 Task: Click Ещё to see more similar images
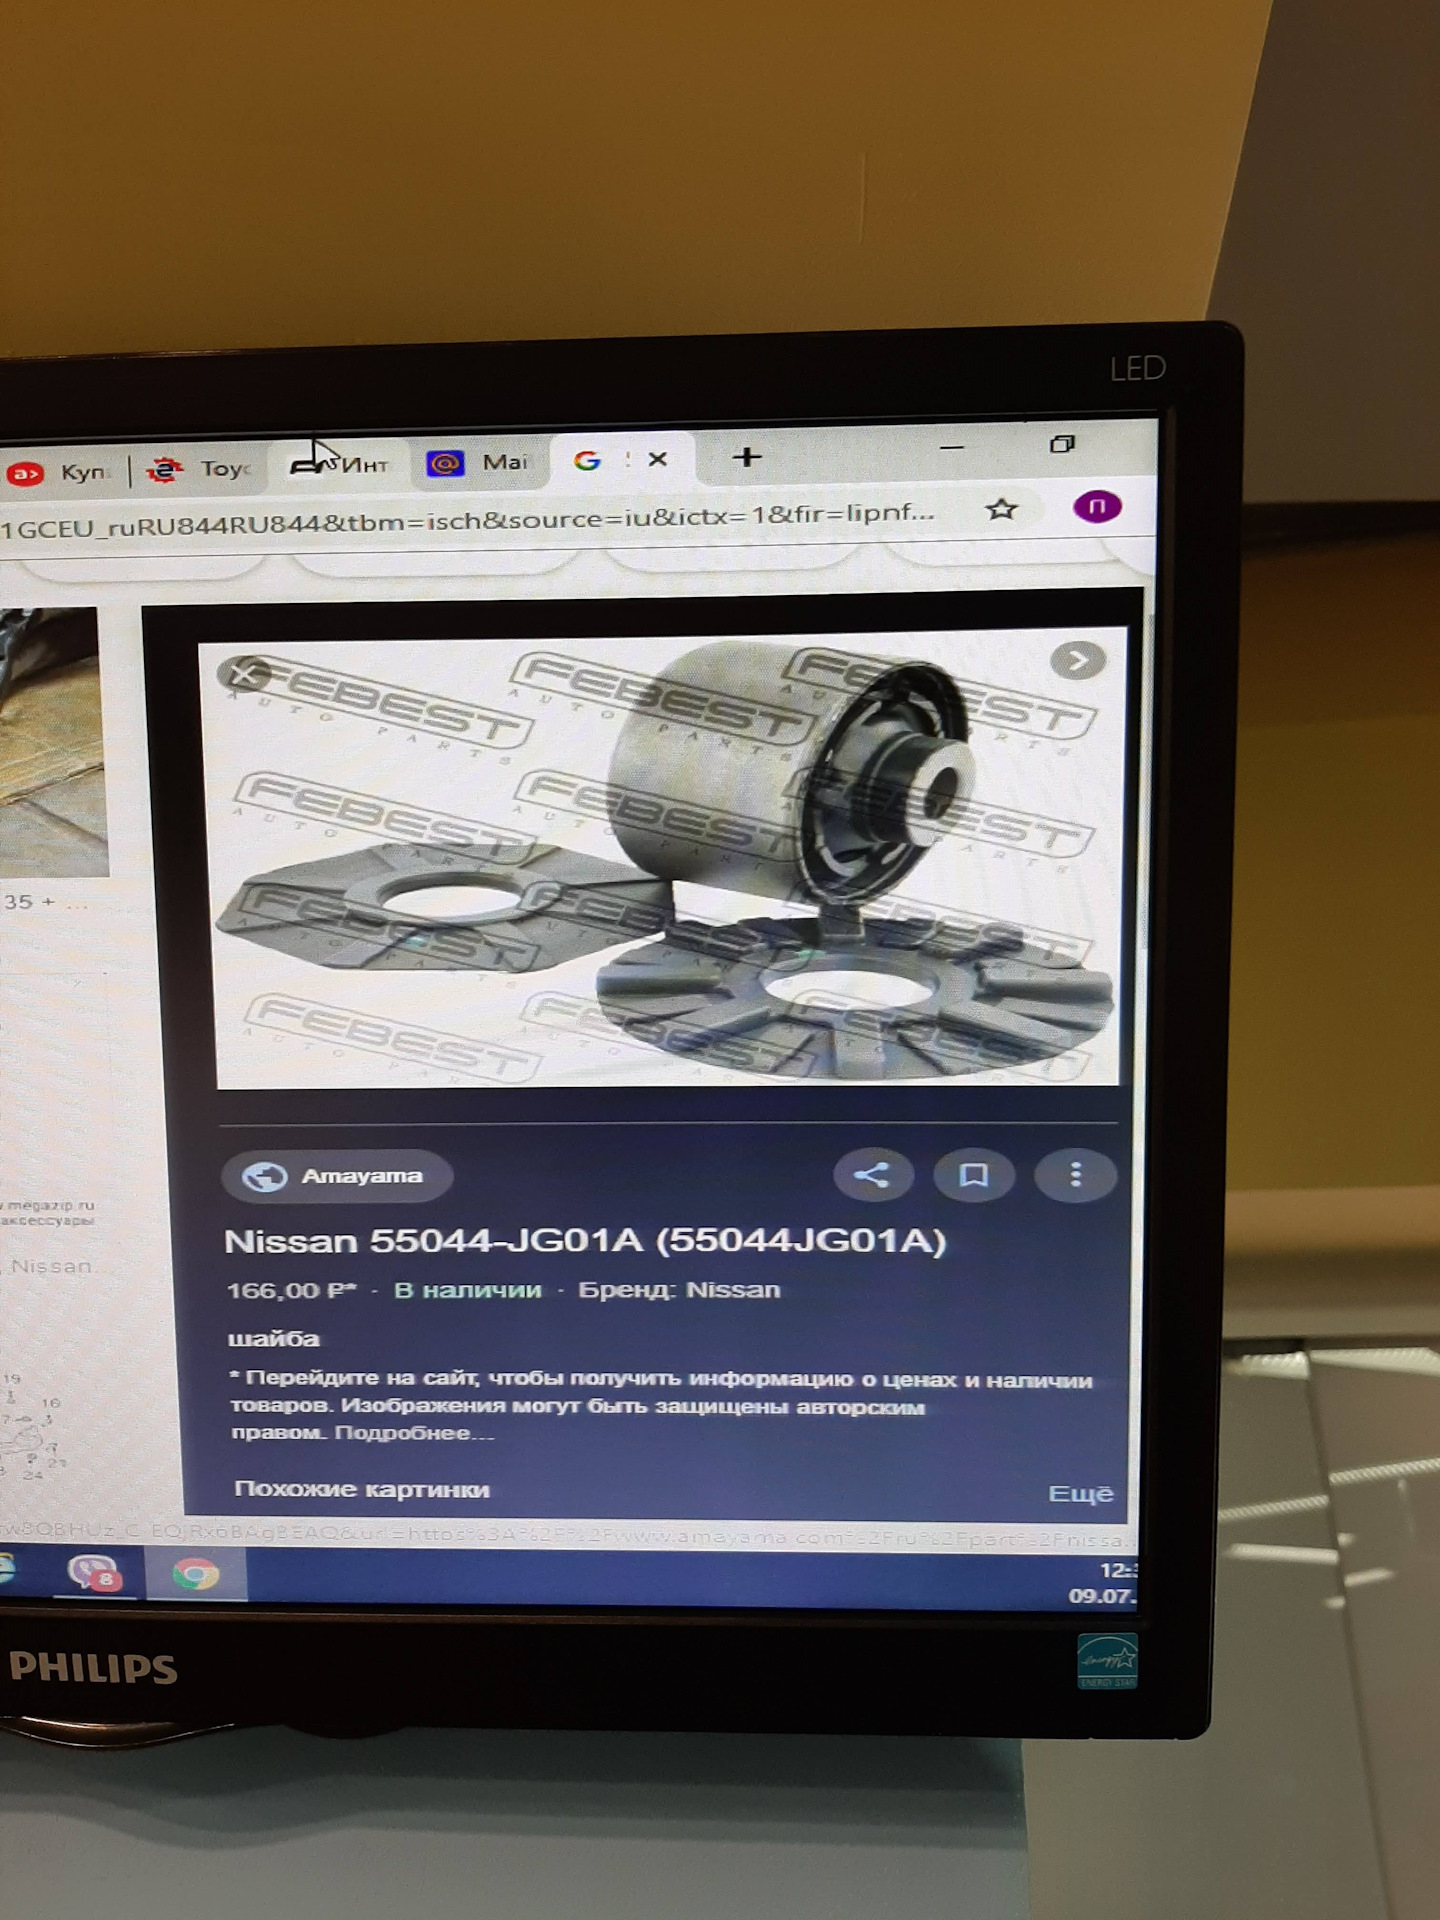coord(1080,1493)
